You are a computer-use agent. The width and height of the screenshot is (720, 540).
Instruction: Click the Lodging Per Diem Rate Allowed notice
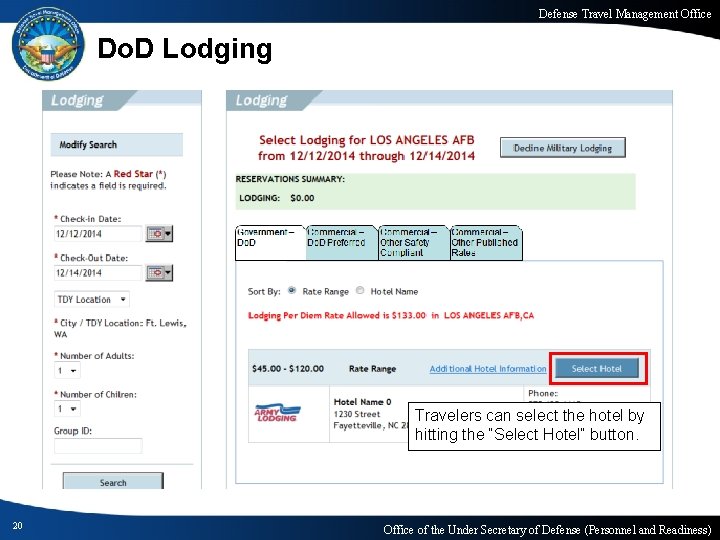[391, 315]
